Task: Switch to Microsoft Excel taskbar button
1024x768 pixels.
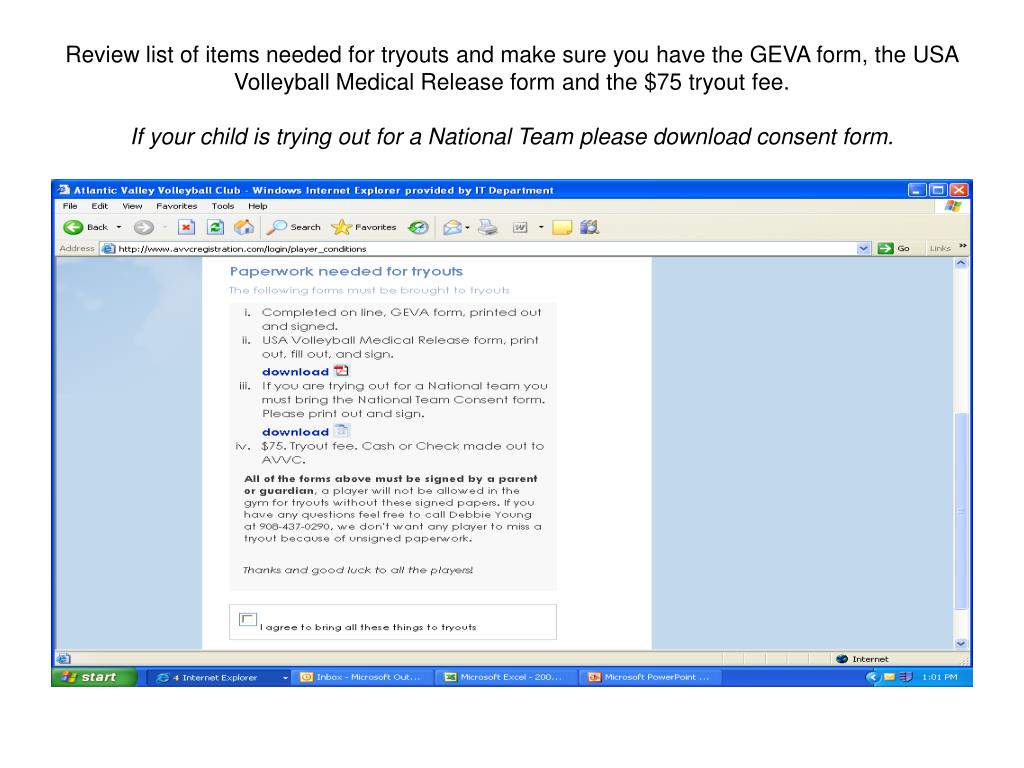Action: pyautogui.click(x=507, y=677)
